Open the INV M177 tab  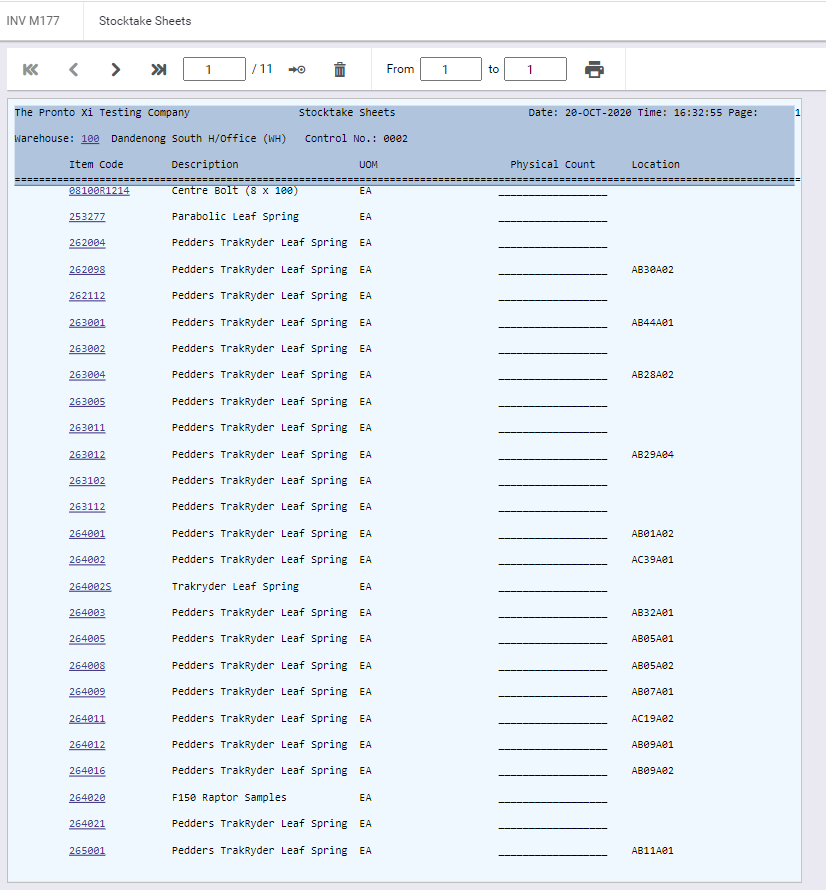pos(33,21)
